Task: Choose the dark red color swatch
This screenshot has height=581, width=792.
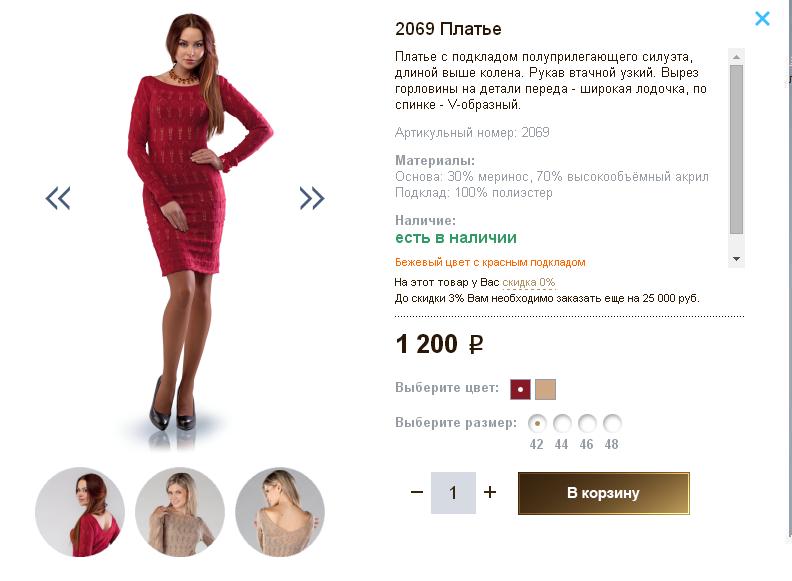Action: [520, 389]
